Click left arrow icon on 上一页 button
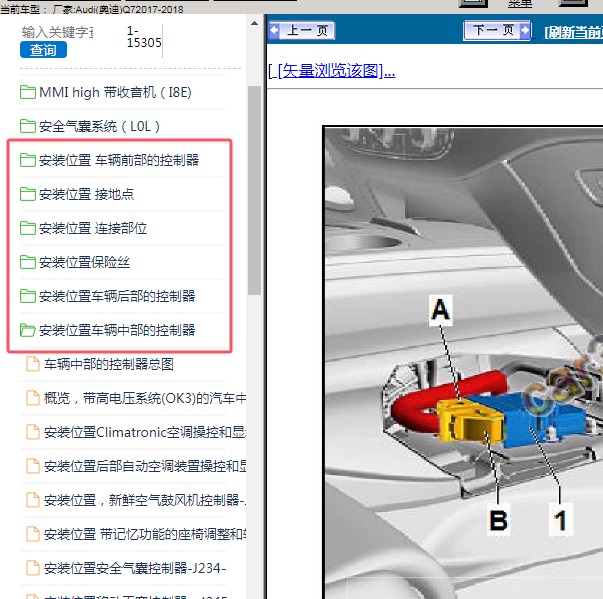Image resolution: width=603 pixels, height=599 pixels. (275, 30)
